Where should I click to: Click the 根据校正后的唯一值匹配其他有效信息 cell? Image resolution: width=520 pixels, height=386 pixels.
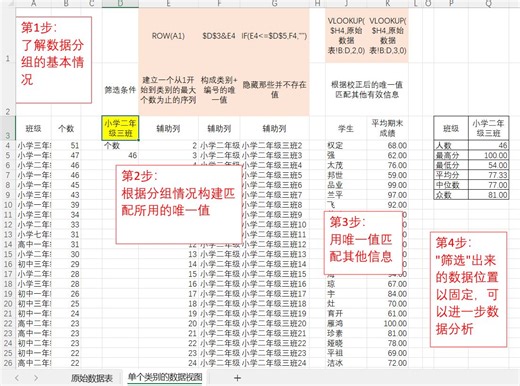(367, 90)
